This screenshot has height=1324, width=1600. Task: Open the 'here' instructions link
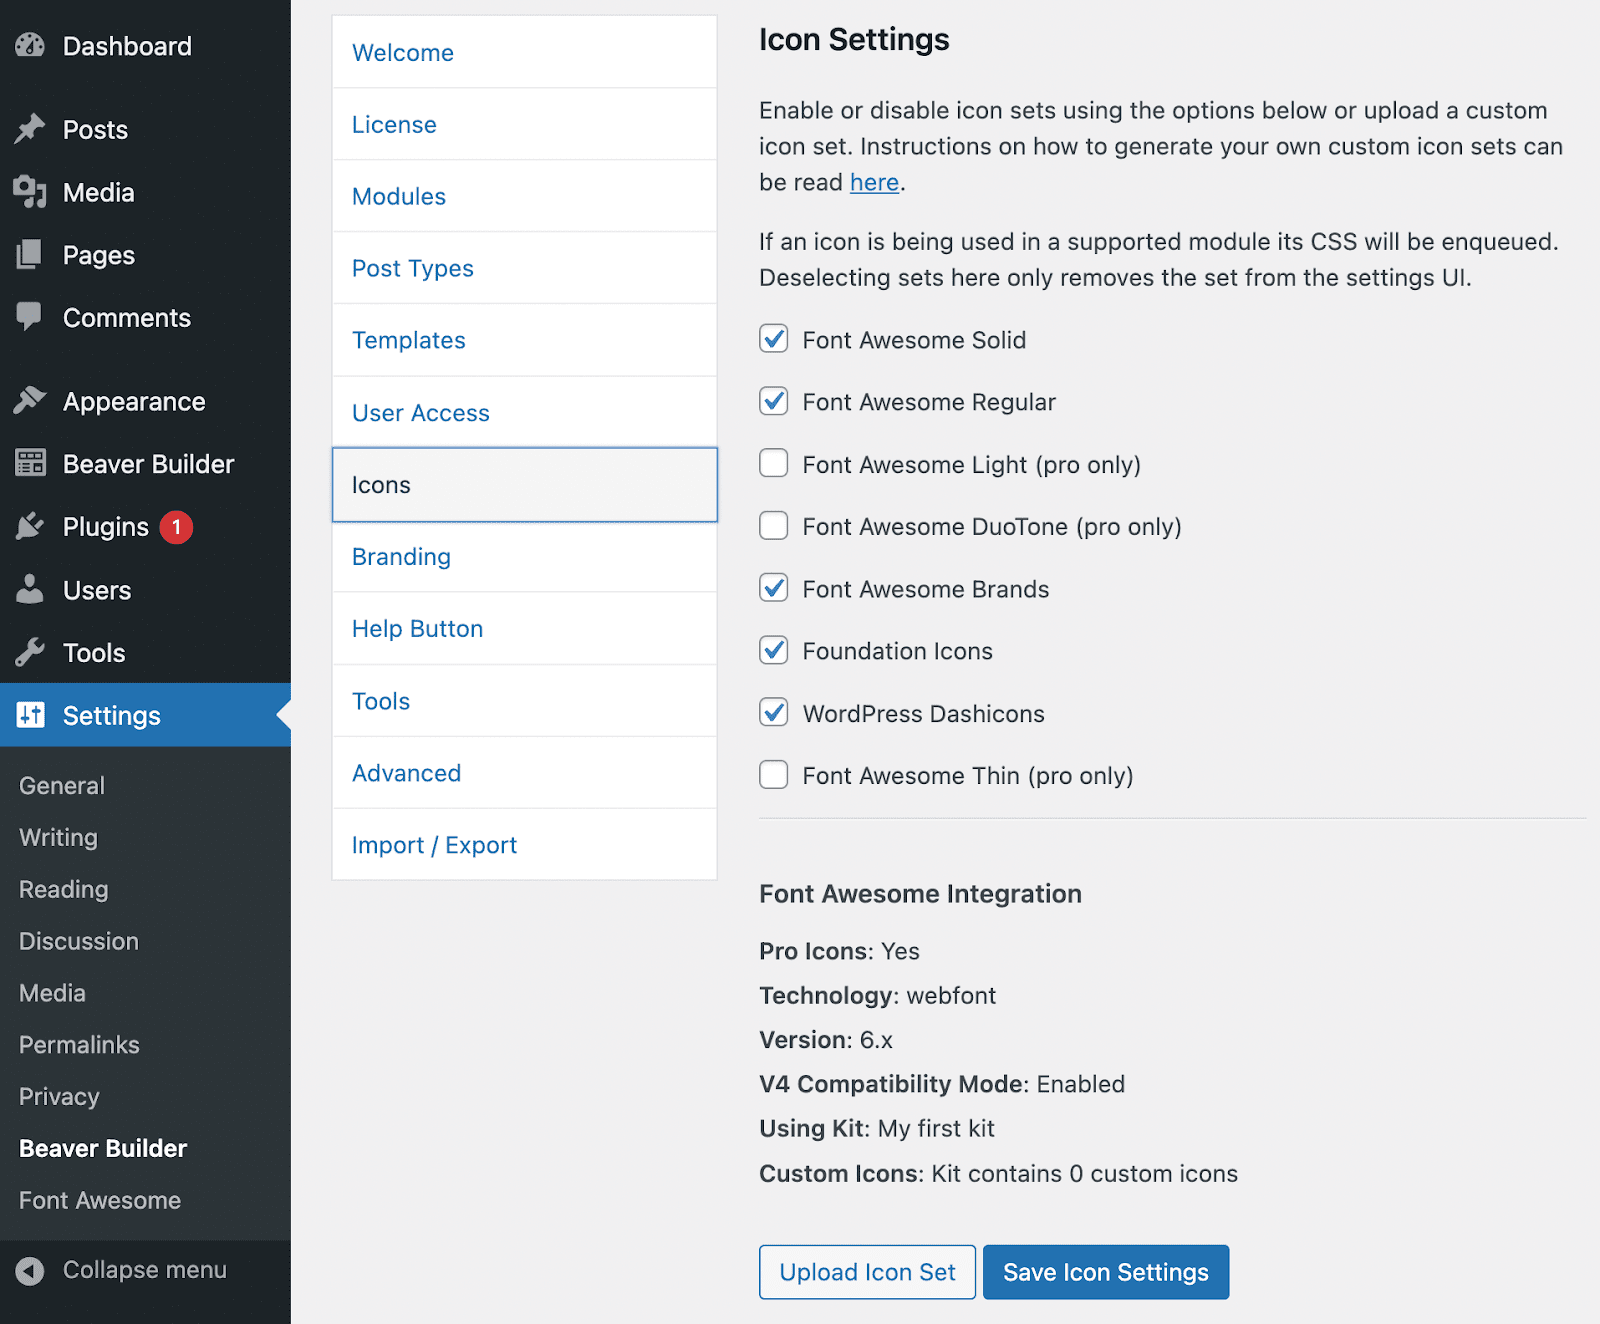[874, 183]
